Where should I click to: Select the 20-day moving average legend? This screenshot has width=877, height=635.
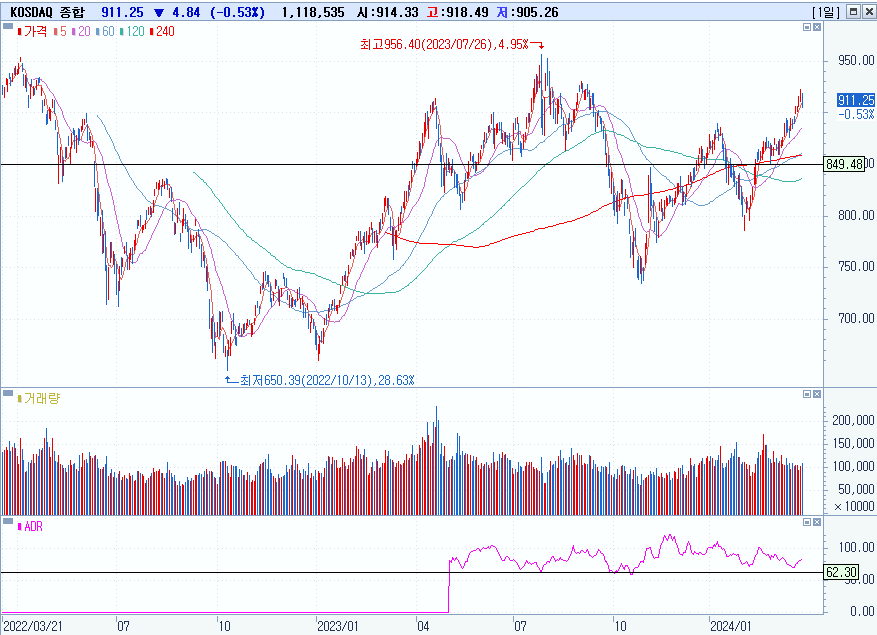(81, 31)
